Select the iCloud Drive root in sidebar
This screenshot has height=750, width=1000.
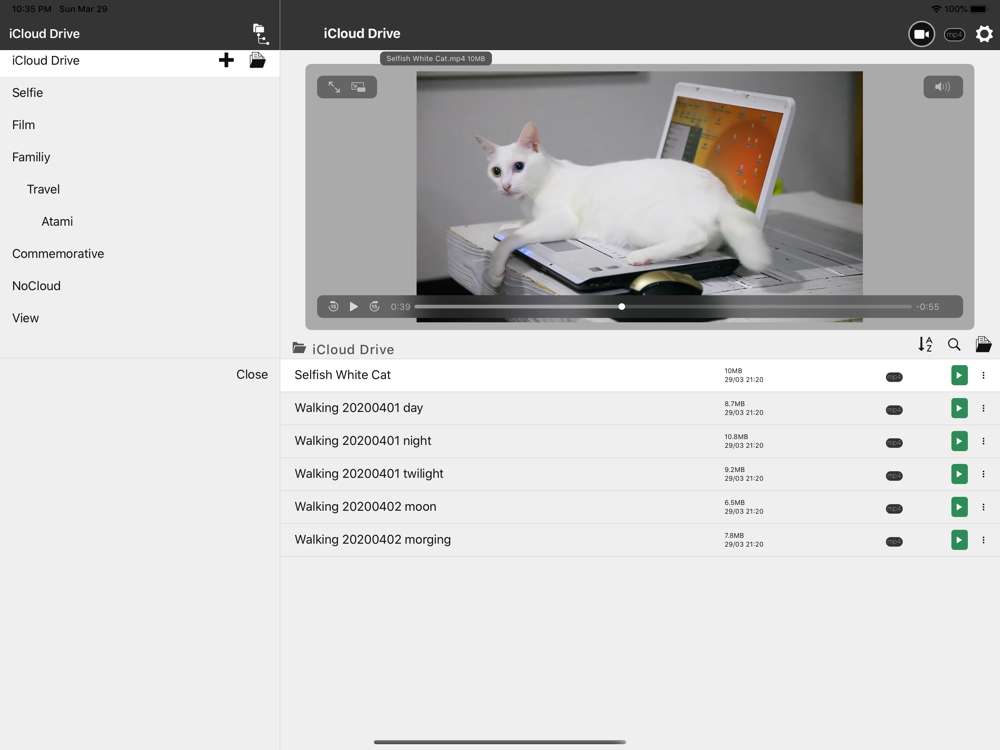pos(46,61)
